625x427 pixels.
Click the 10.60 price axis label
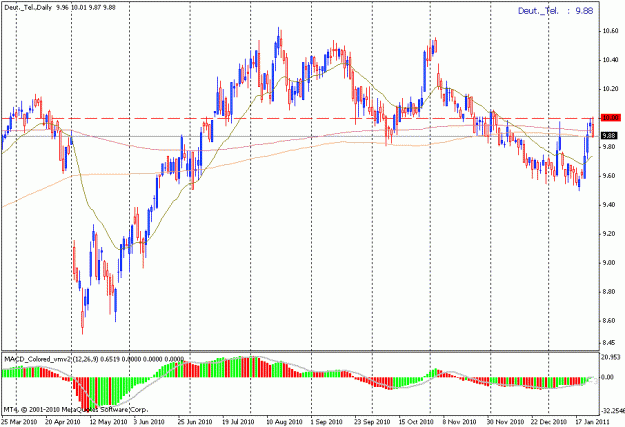611,31
